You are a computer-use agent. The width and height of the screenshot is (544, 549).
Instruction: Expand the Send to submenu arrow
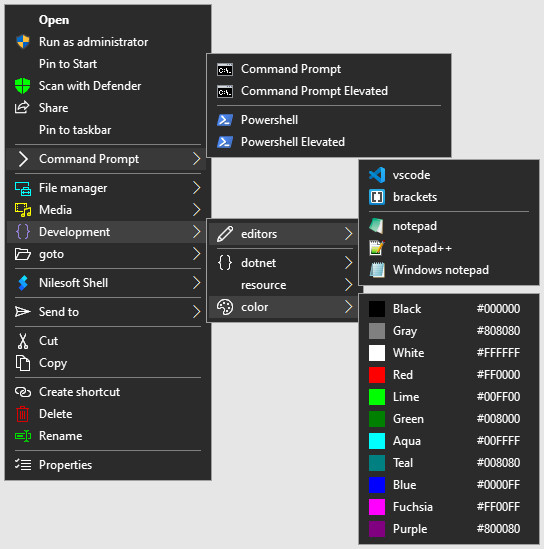[x=197, y=312]
